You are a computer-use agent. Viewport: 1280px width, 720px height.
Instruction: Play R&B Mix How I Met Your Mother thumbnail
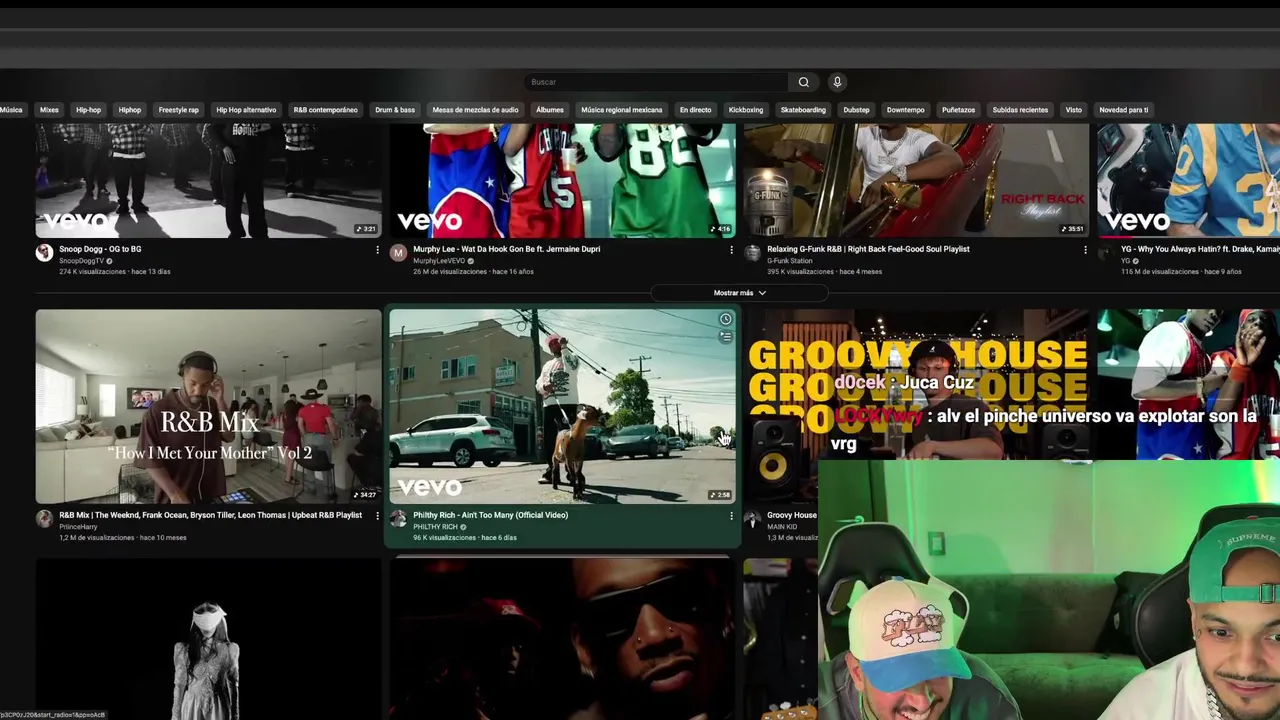(208, 406)
